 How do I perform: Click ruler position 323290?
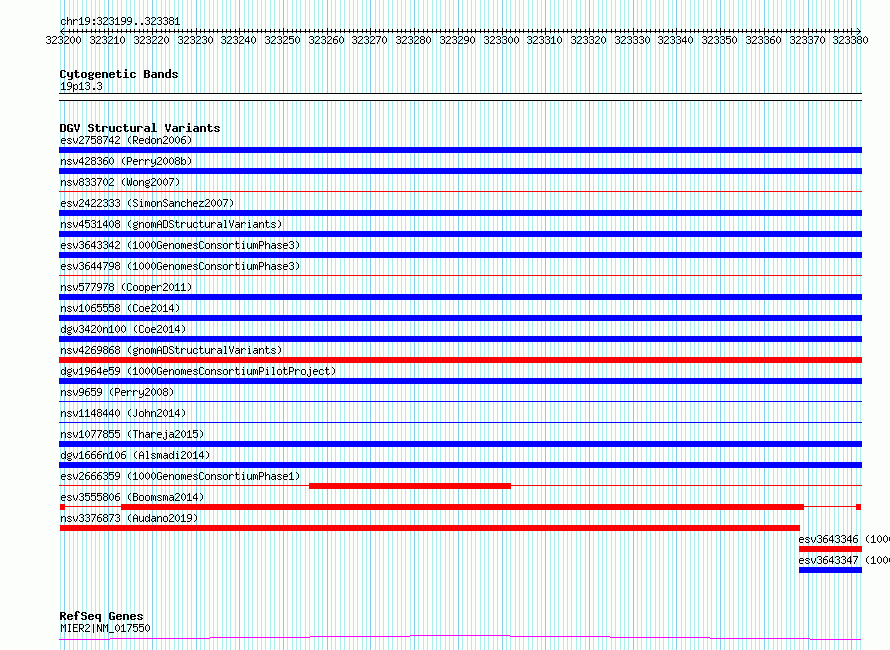point(457,40)
